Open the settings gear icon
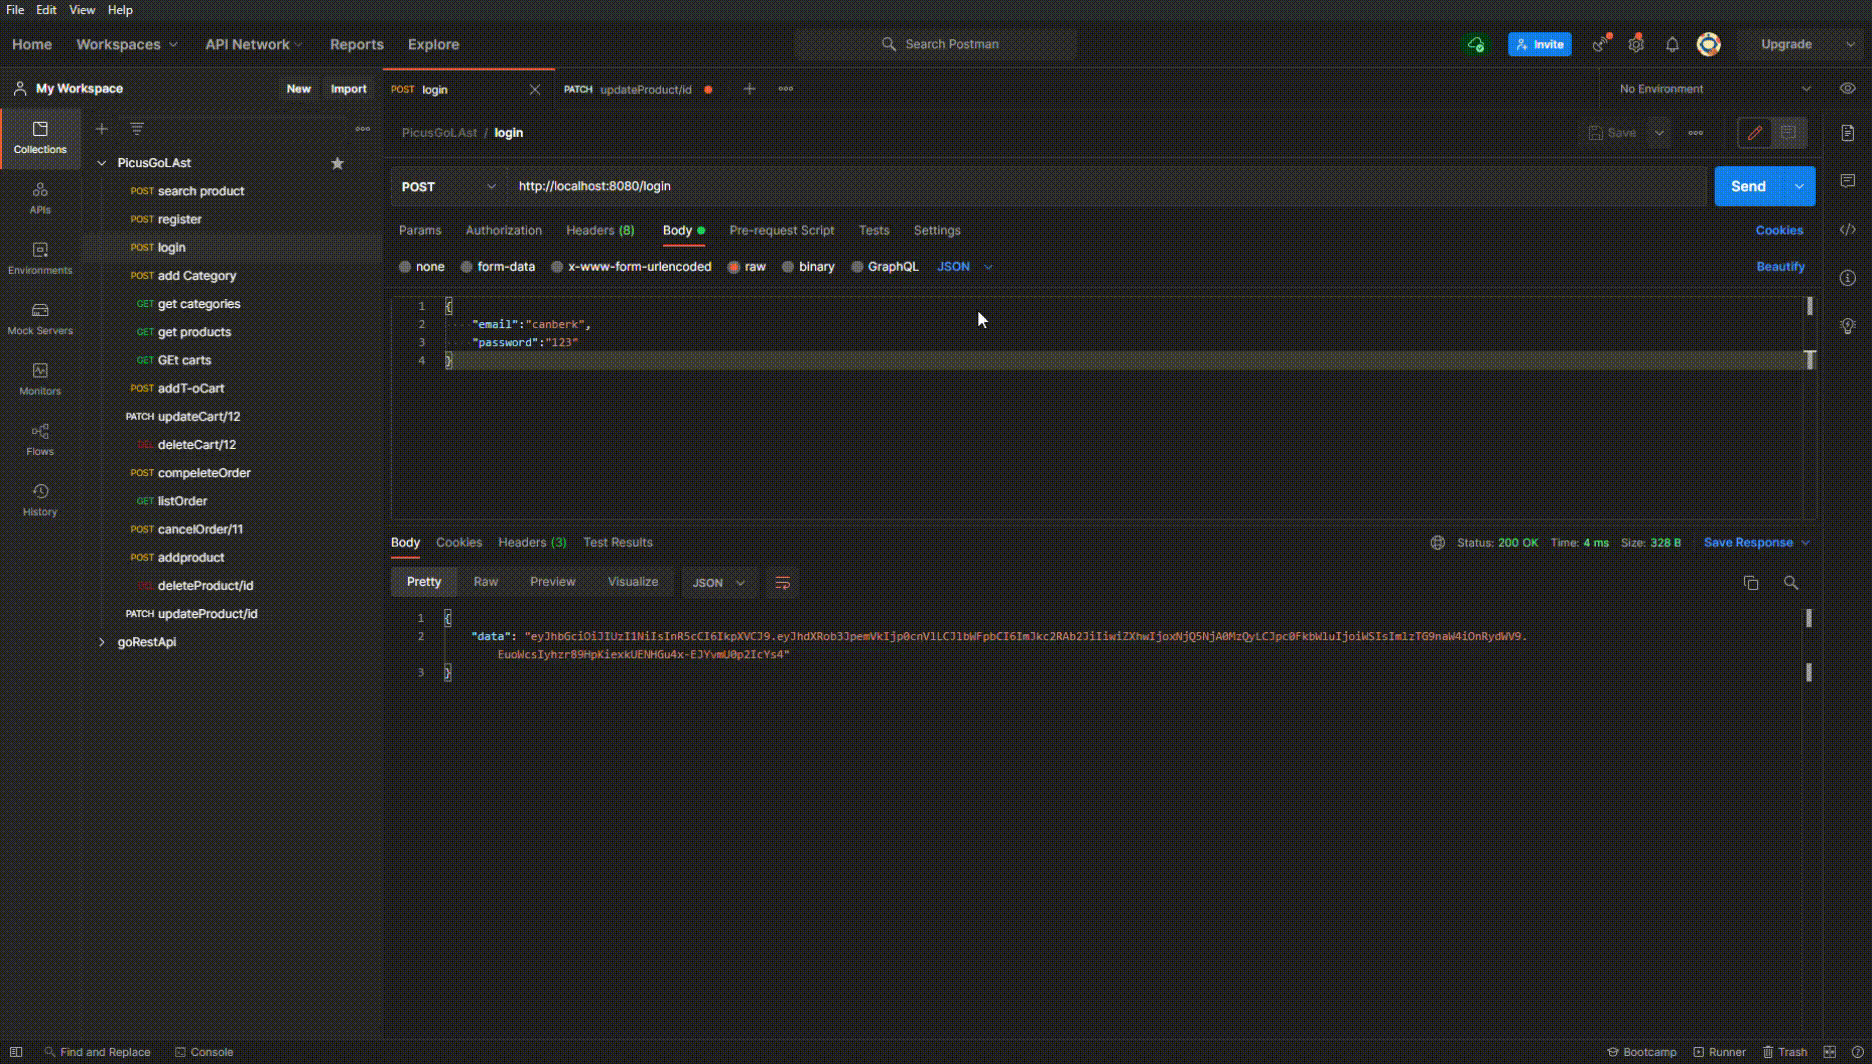1872x1064 pixels. coord(1636,44)
